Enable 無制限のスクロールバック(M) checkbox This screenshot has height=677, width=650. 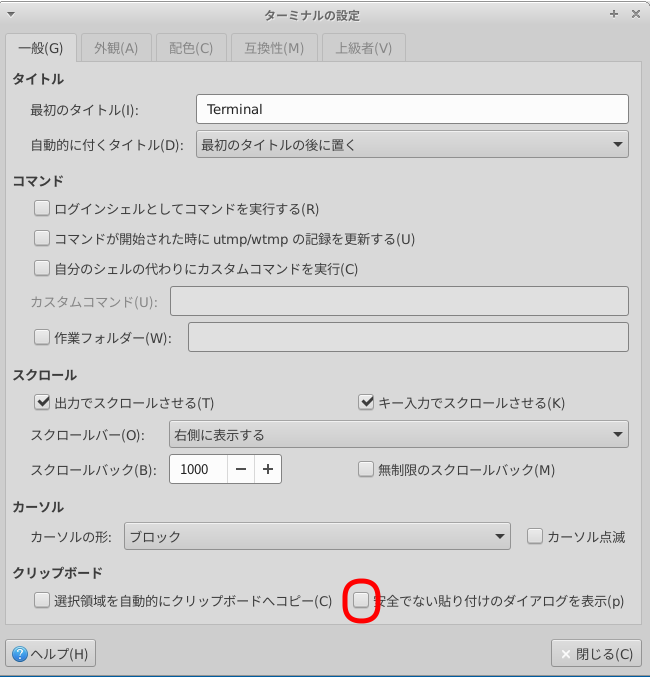[x=366, y=469]
